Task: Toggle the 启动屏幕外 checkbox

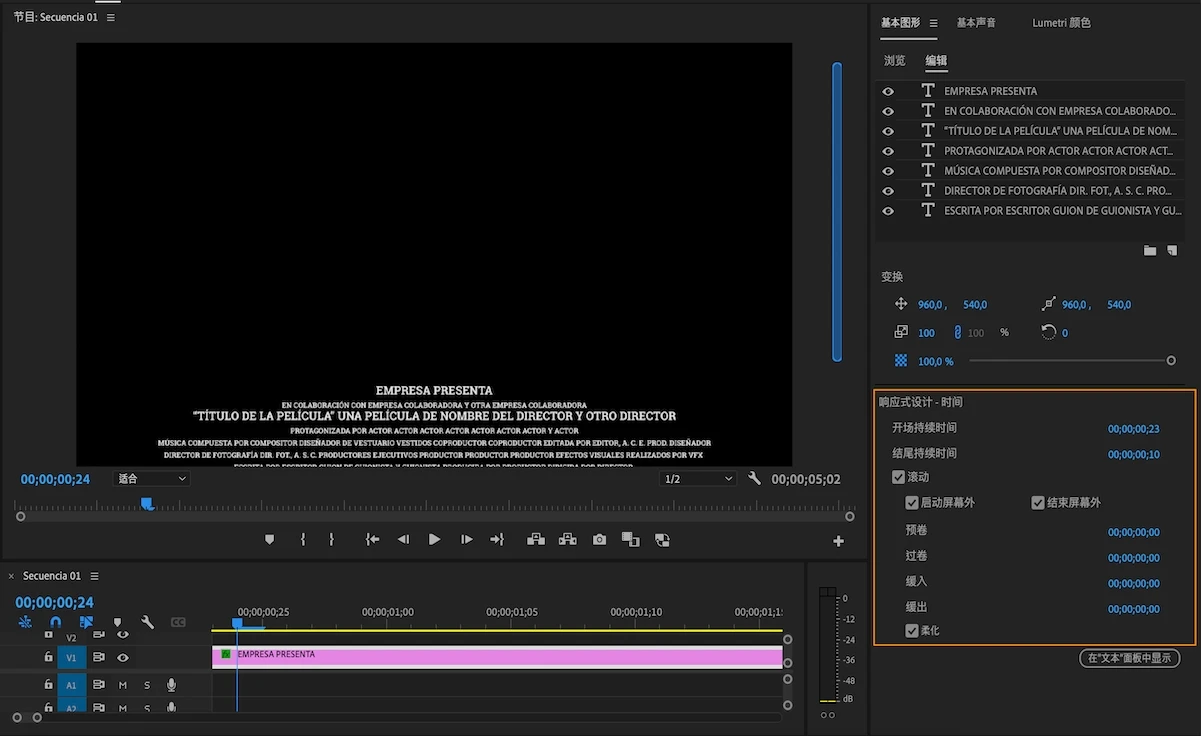Action: (912, 503)
